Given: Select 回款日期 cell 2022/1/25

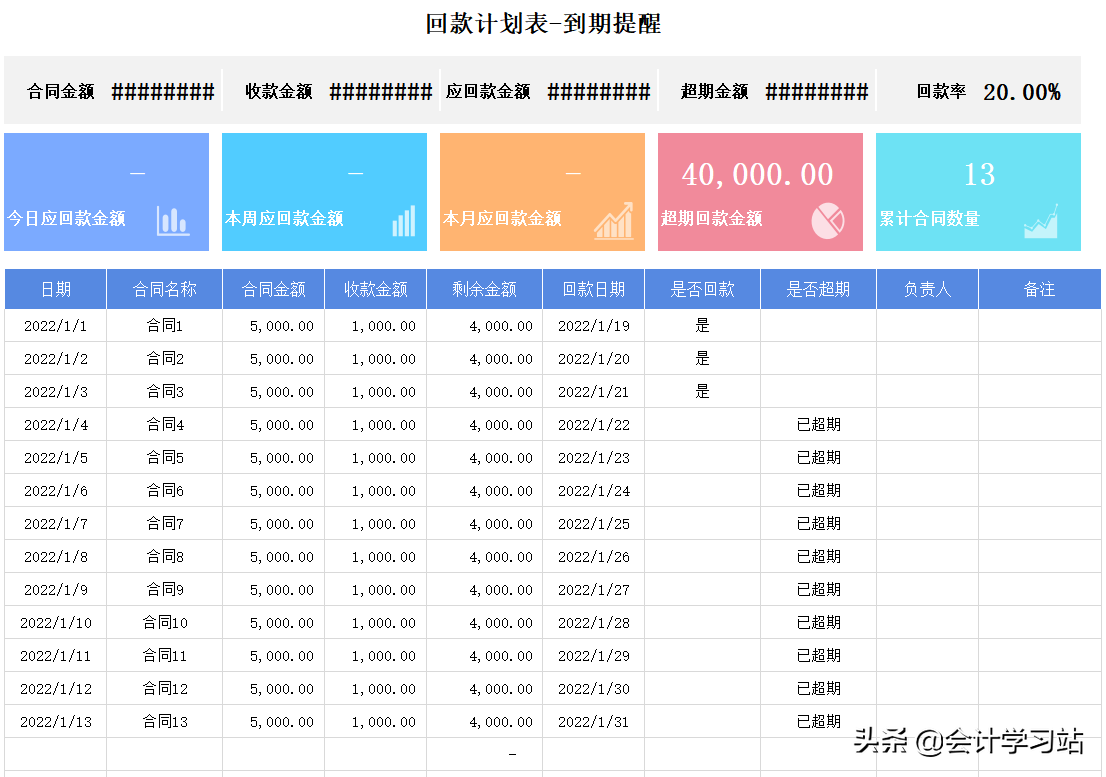Looking at the screenshot, I should (594, 524).
